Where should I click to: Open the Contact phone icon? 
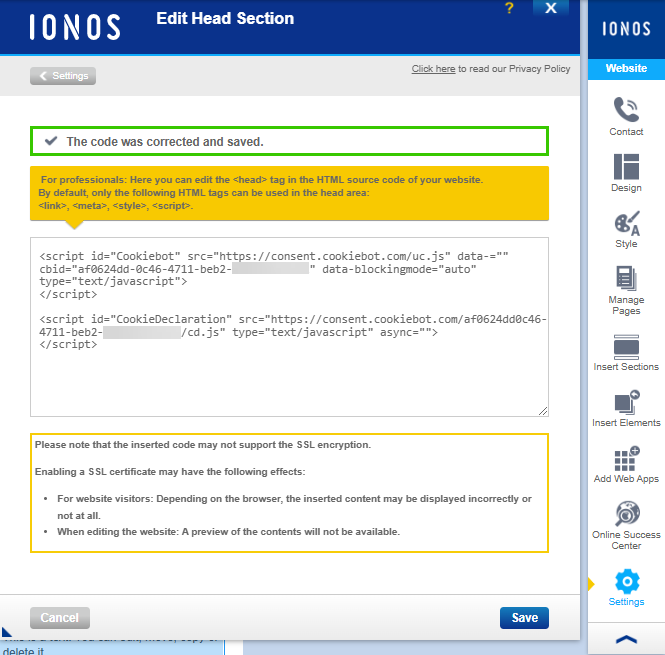[x=626, y=110]
